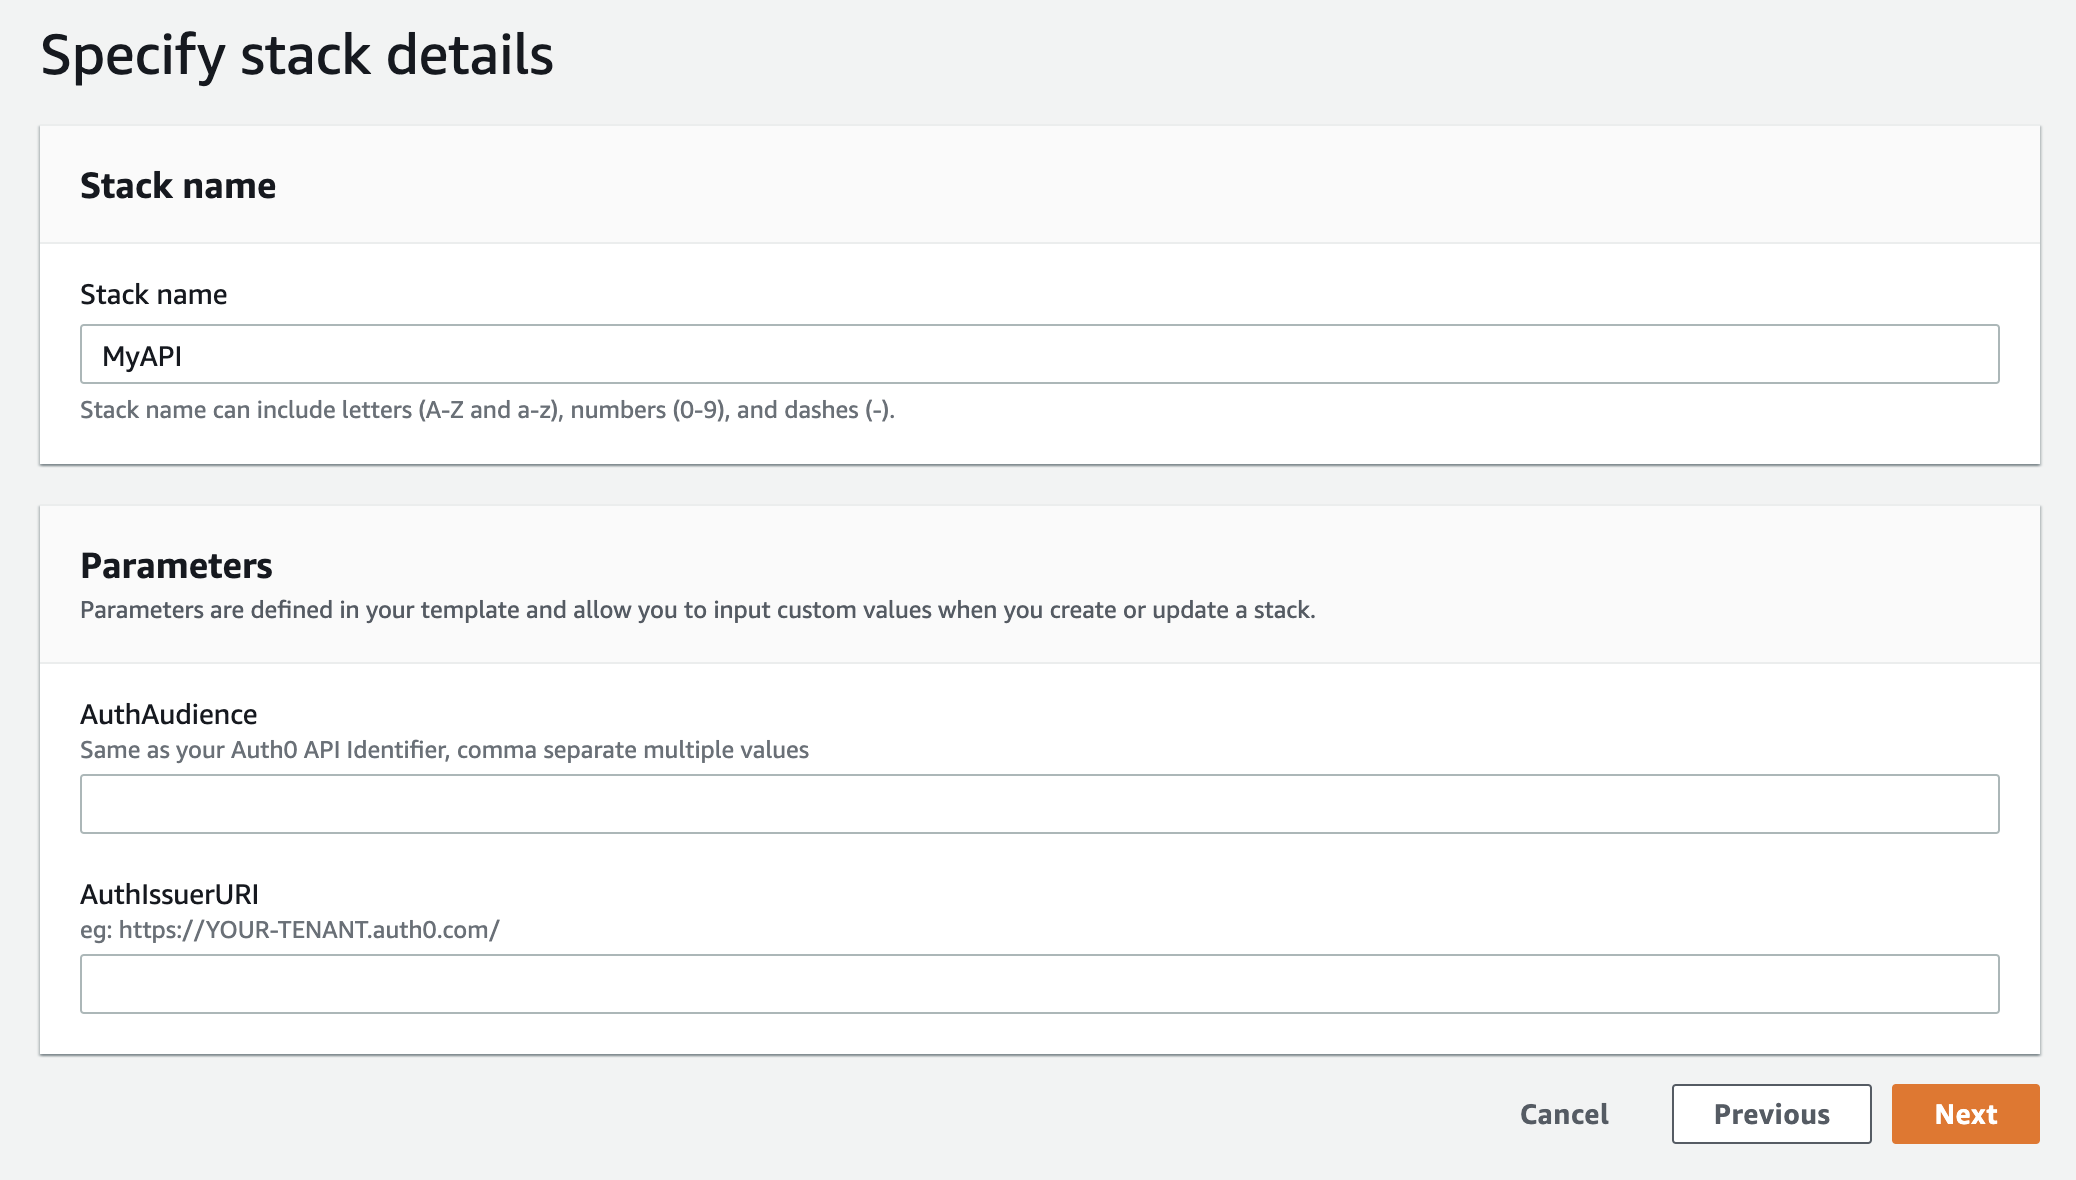This screenshot has height=1180, width=2076.
Task: Cancel the stack creation via Cancel link
Action: [1563, 1114]
